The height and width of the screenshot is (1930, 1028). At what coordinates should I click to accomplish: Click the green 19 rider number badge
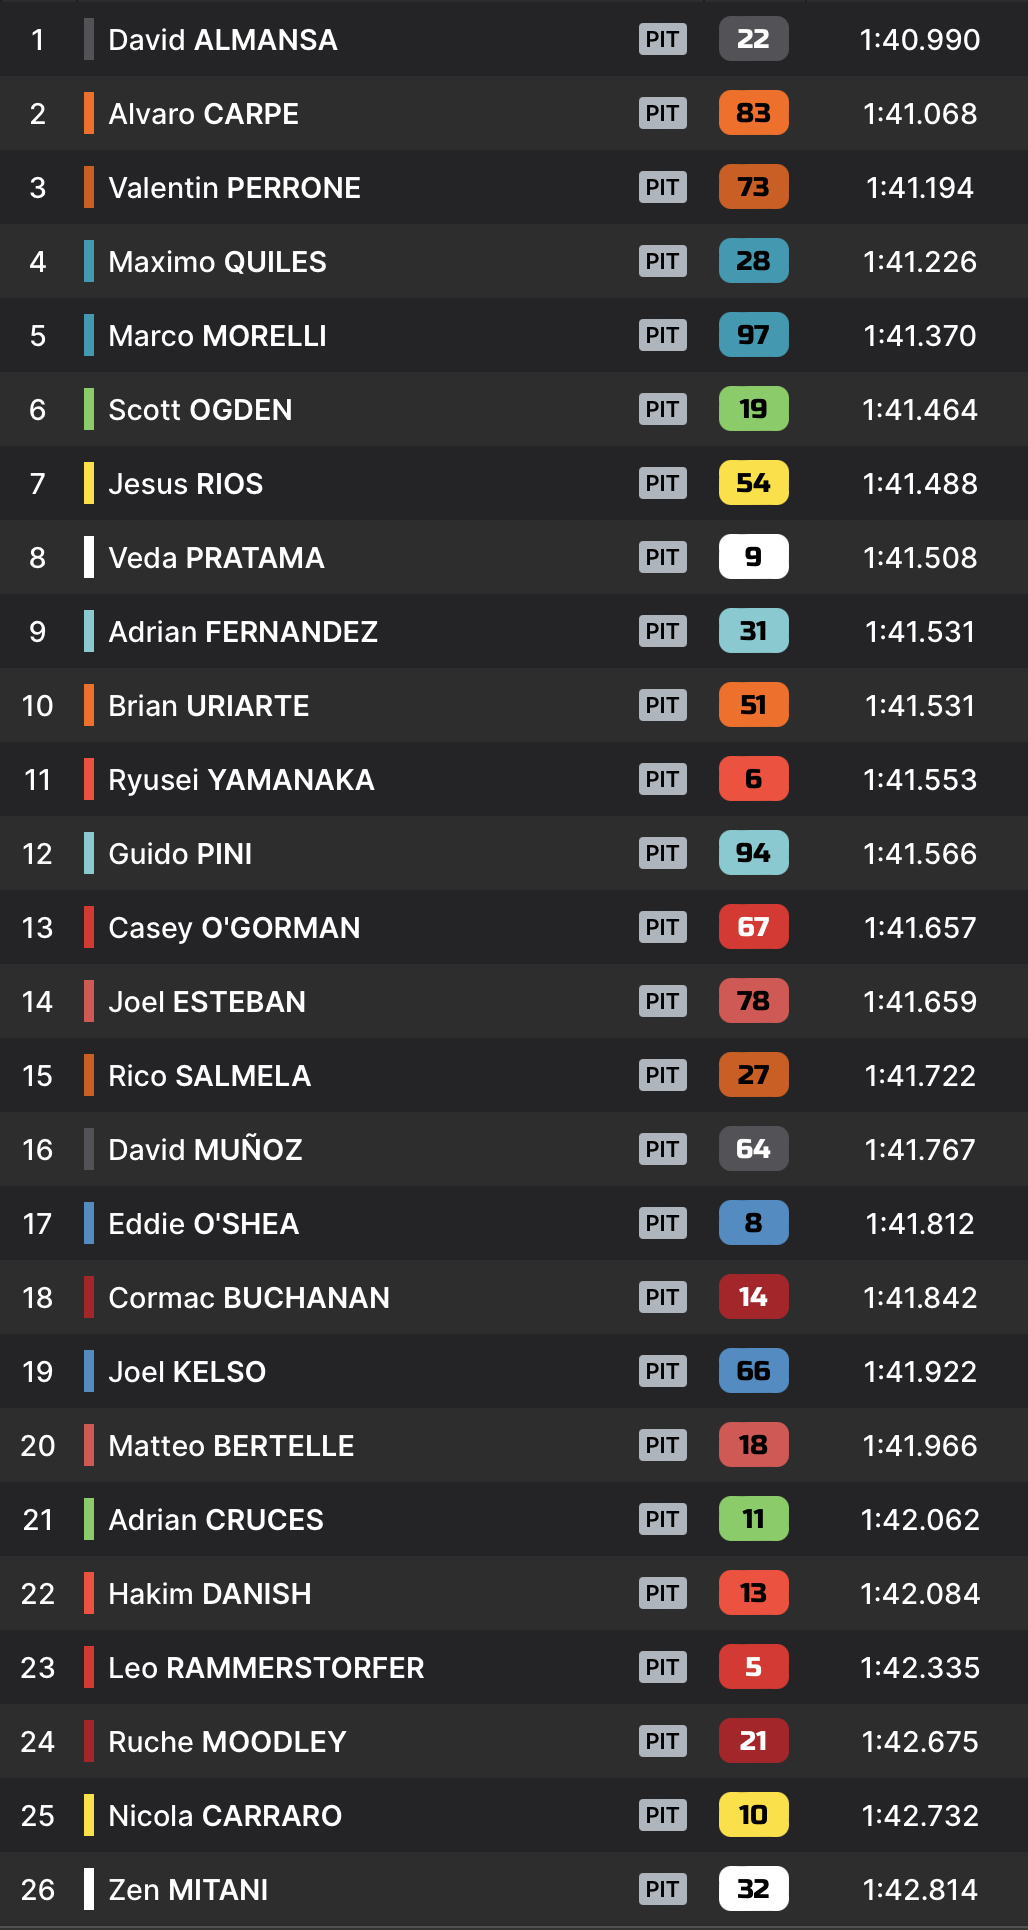click(x=753, y=409)
